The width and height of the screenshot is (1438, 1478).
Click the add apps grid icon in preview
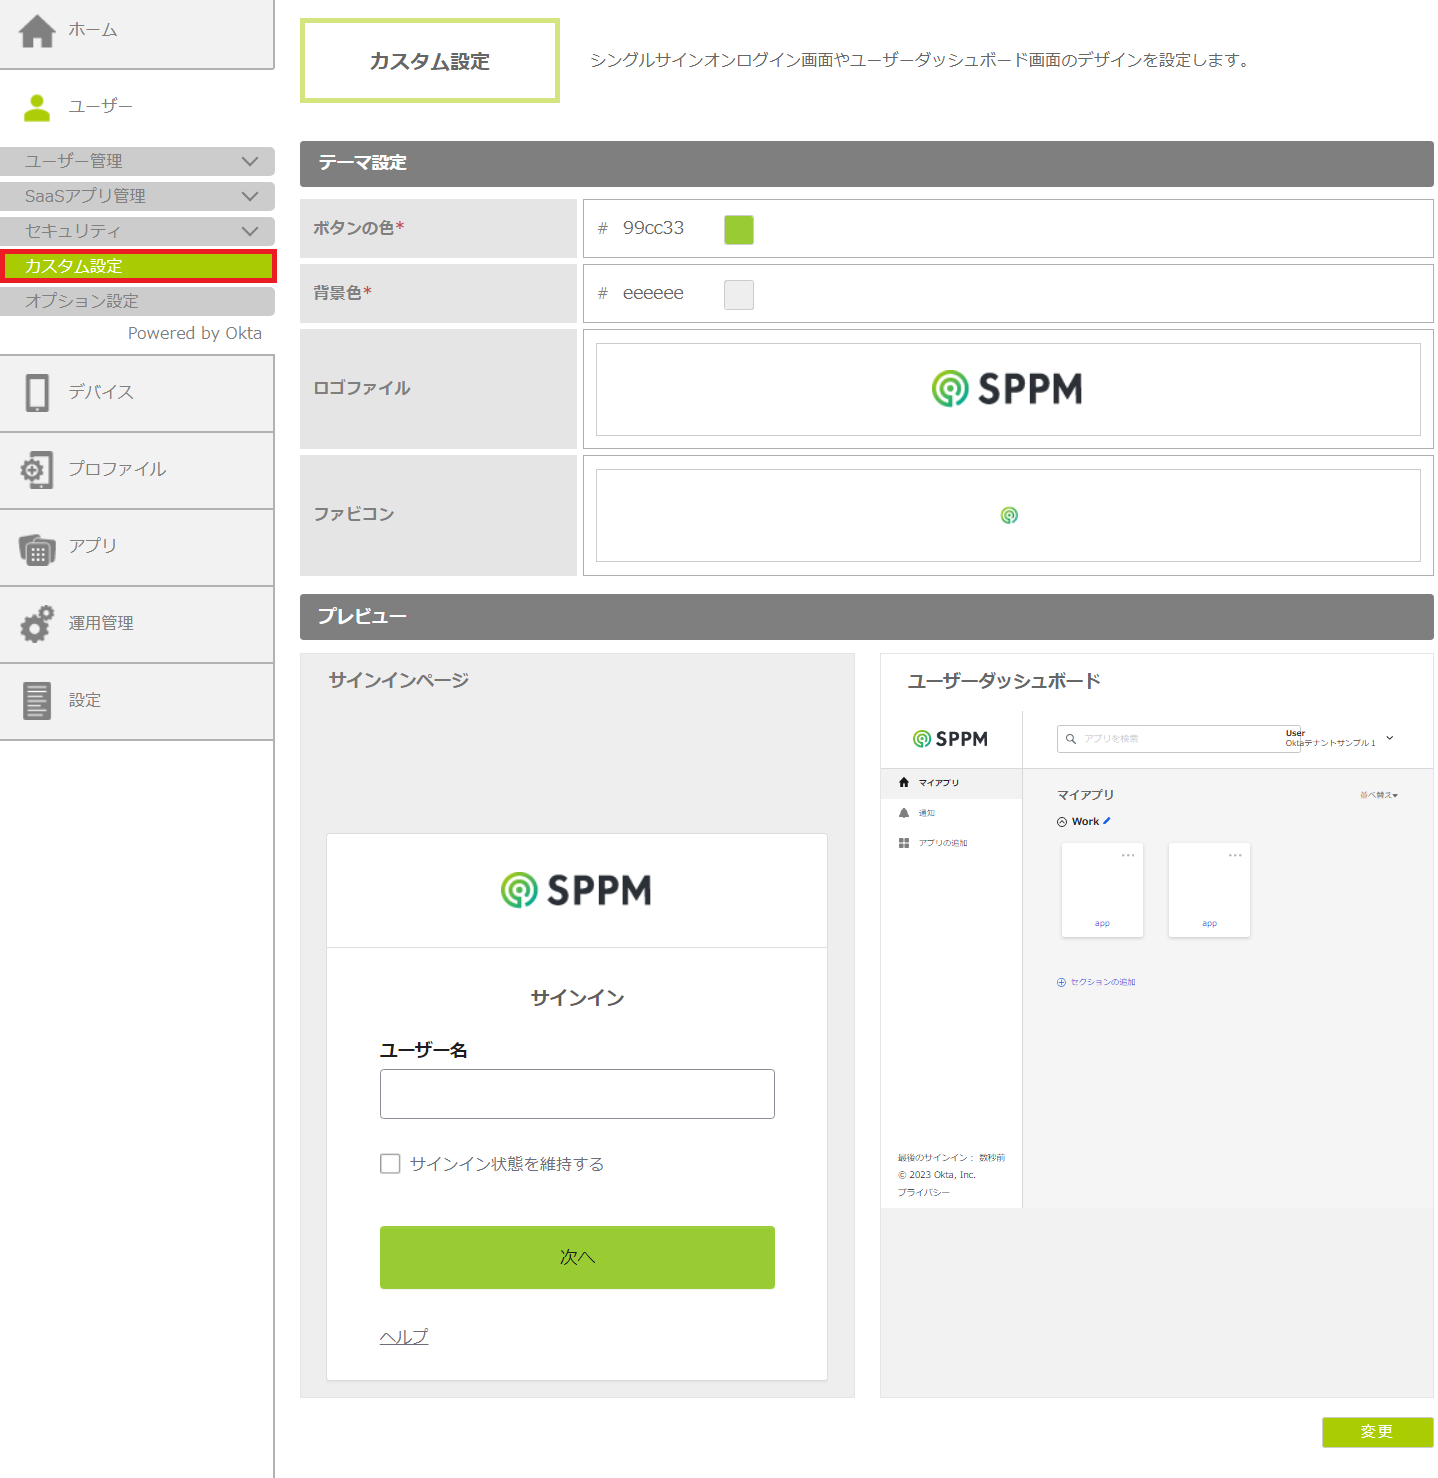904,843
